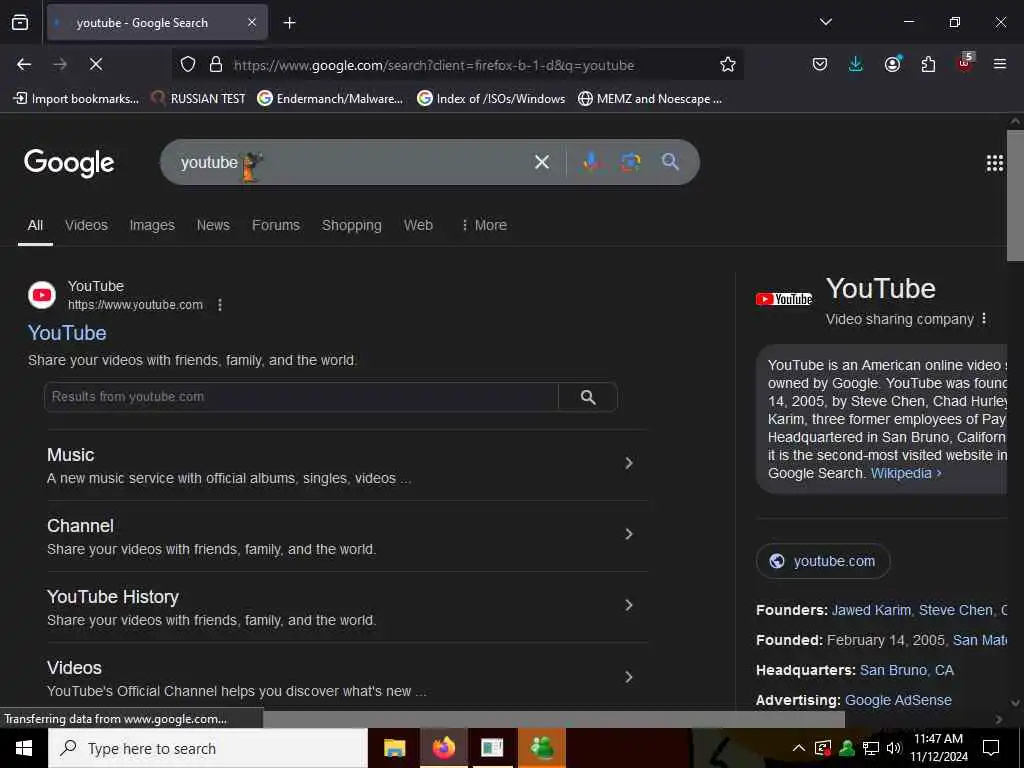The height and width of the screenshot is (768, 1024).
Task: Open the YouTube result title link
Action: (67, 333)
